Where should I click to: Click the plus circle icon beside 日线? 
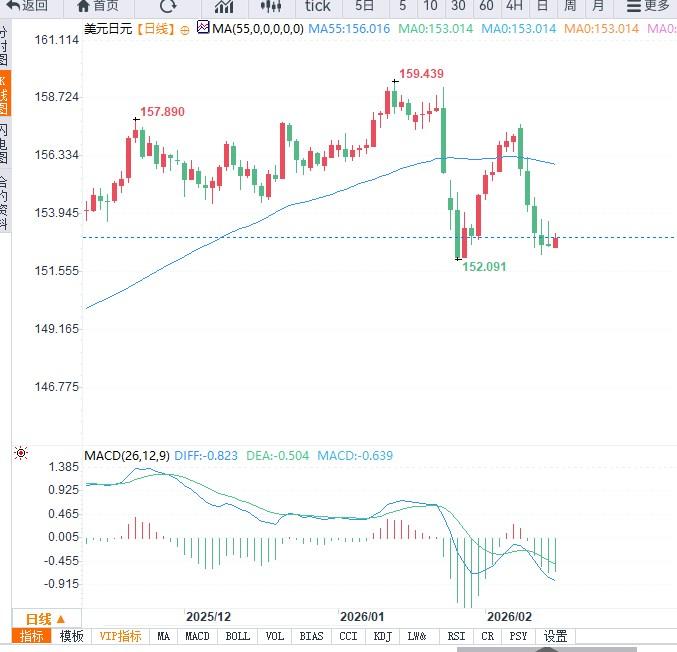(x=184, y=29)
